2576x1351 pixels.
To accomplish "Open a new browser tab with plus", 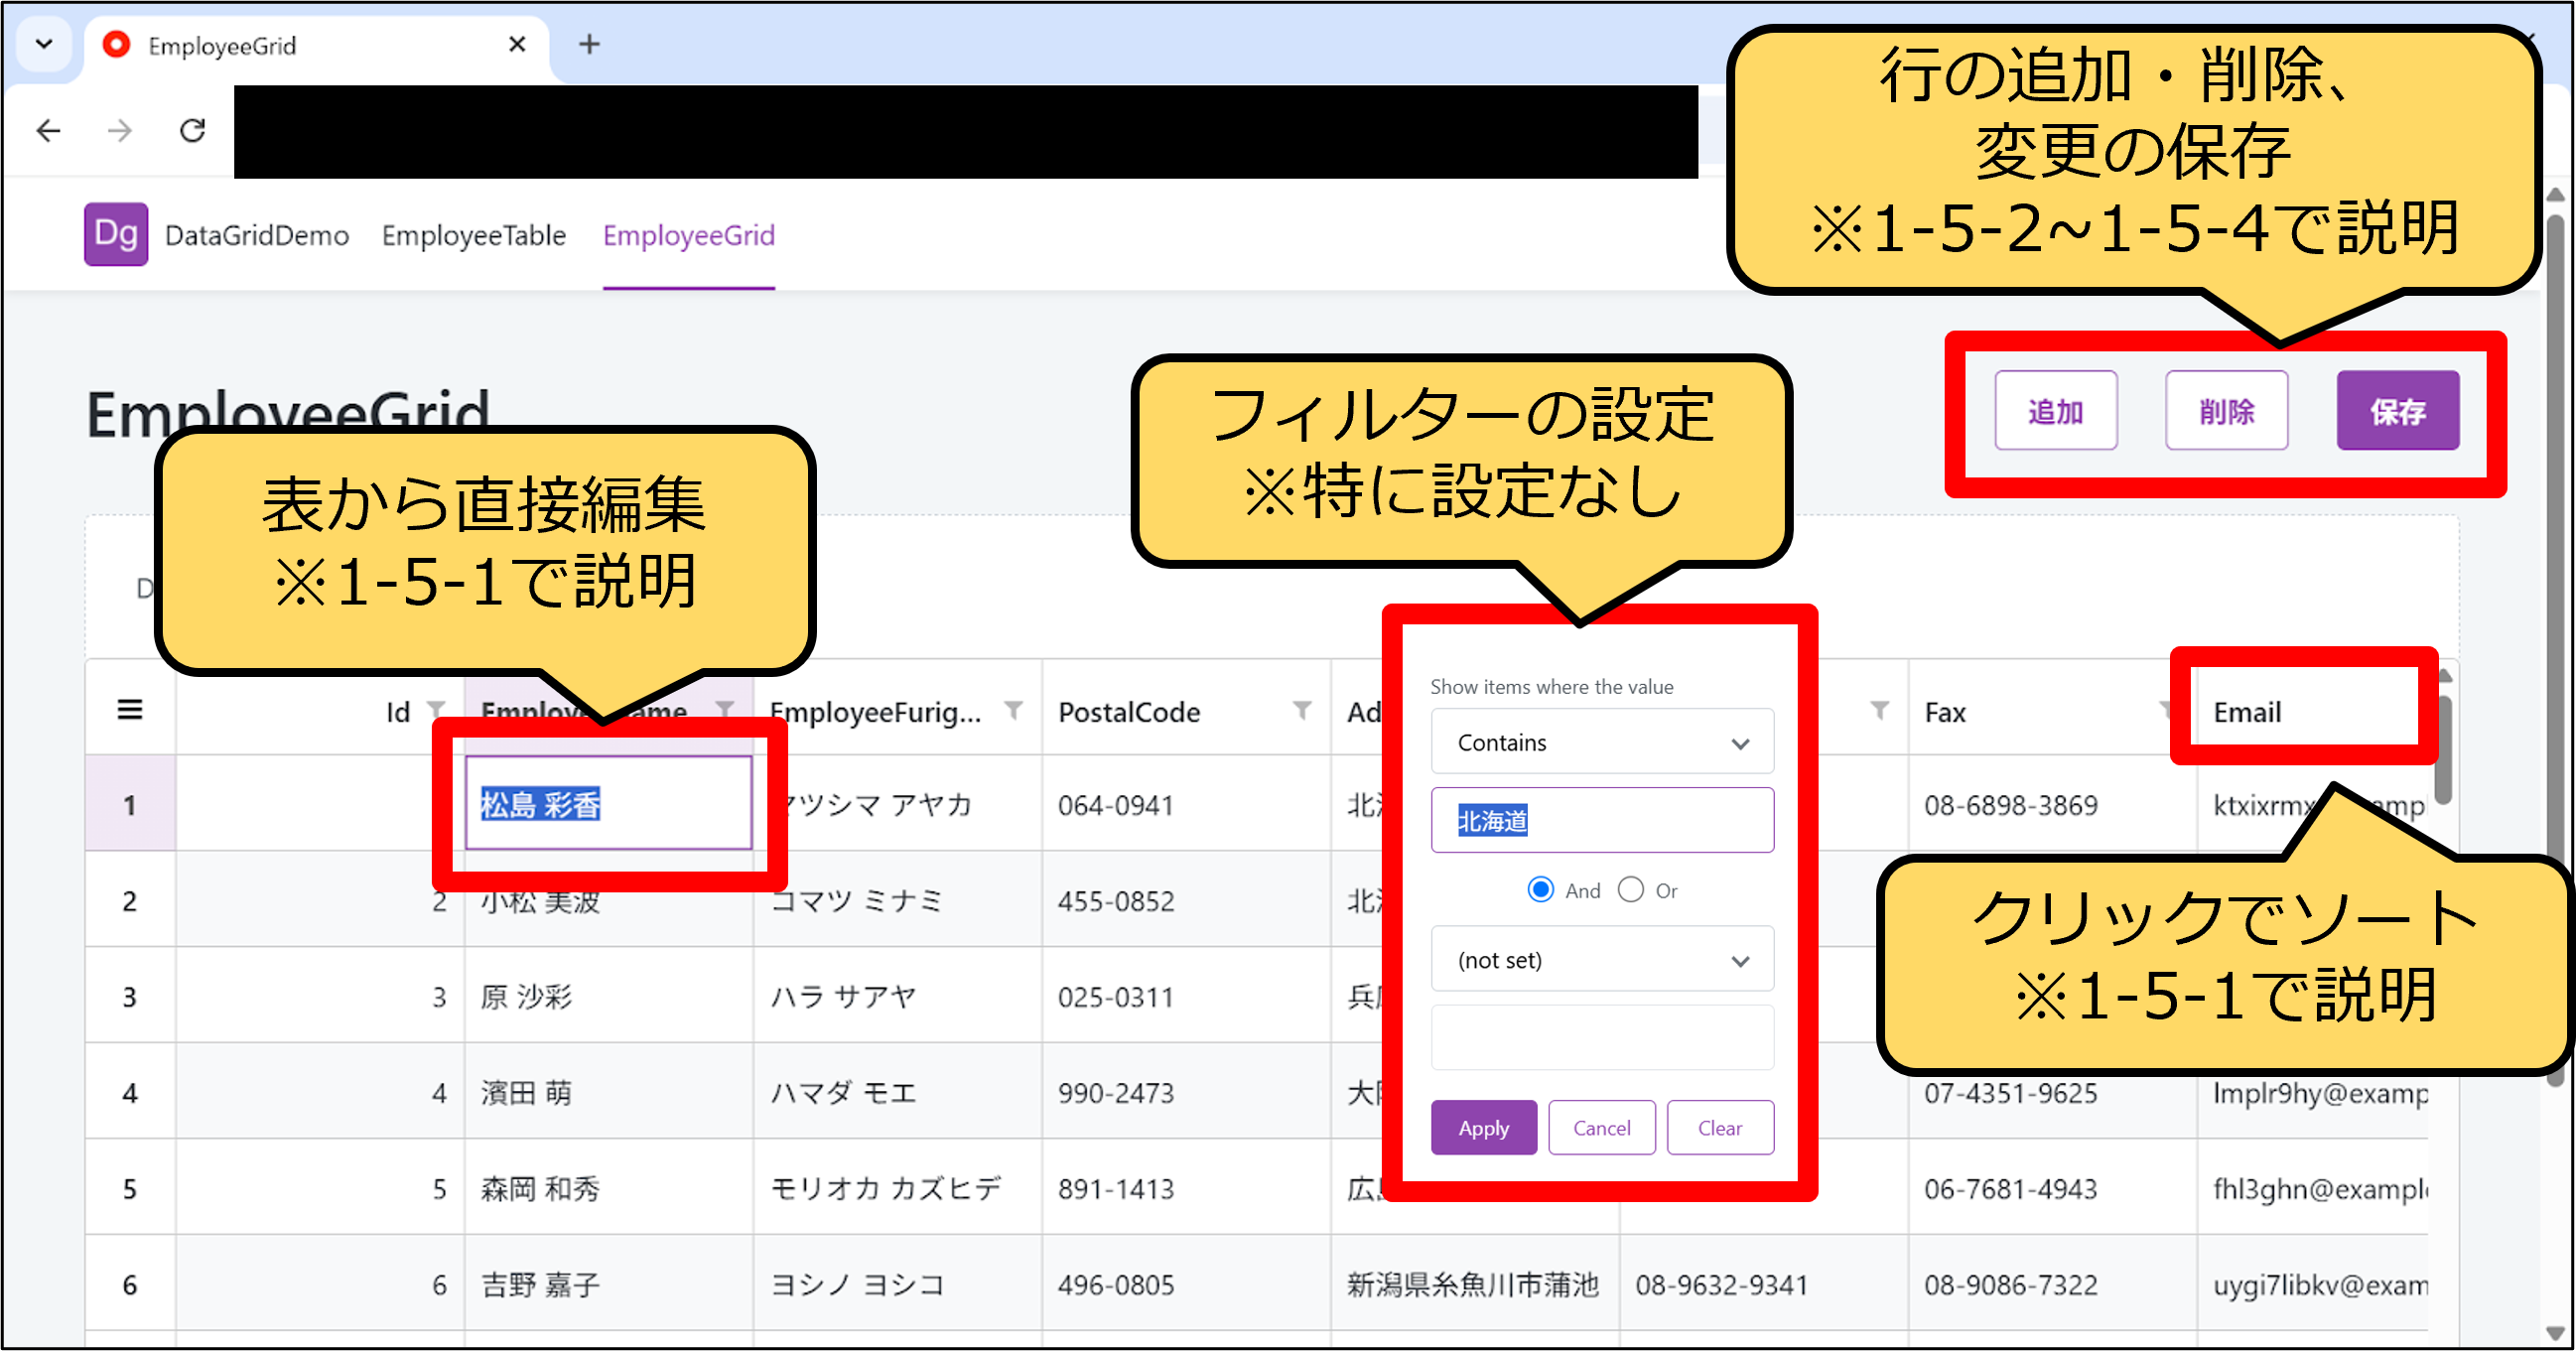I will click(x=589, y=44).
